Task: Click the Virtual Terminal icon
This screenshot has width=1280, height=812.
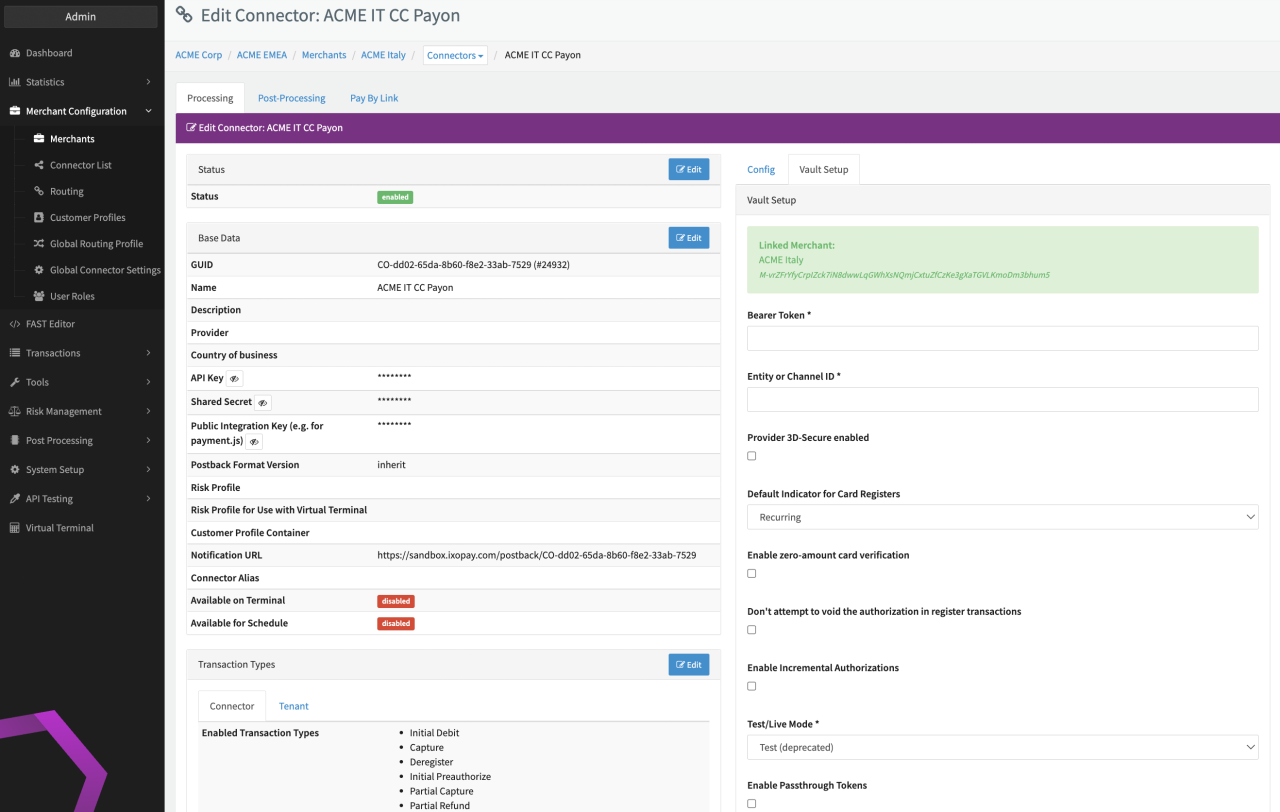Action: (x=15, y=528)
